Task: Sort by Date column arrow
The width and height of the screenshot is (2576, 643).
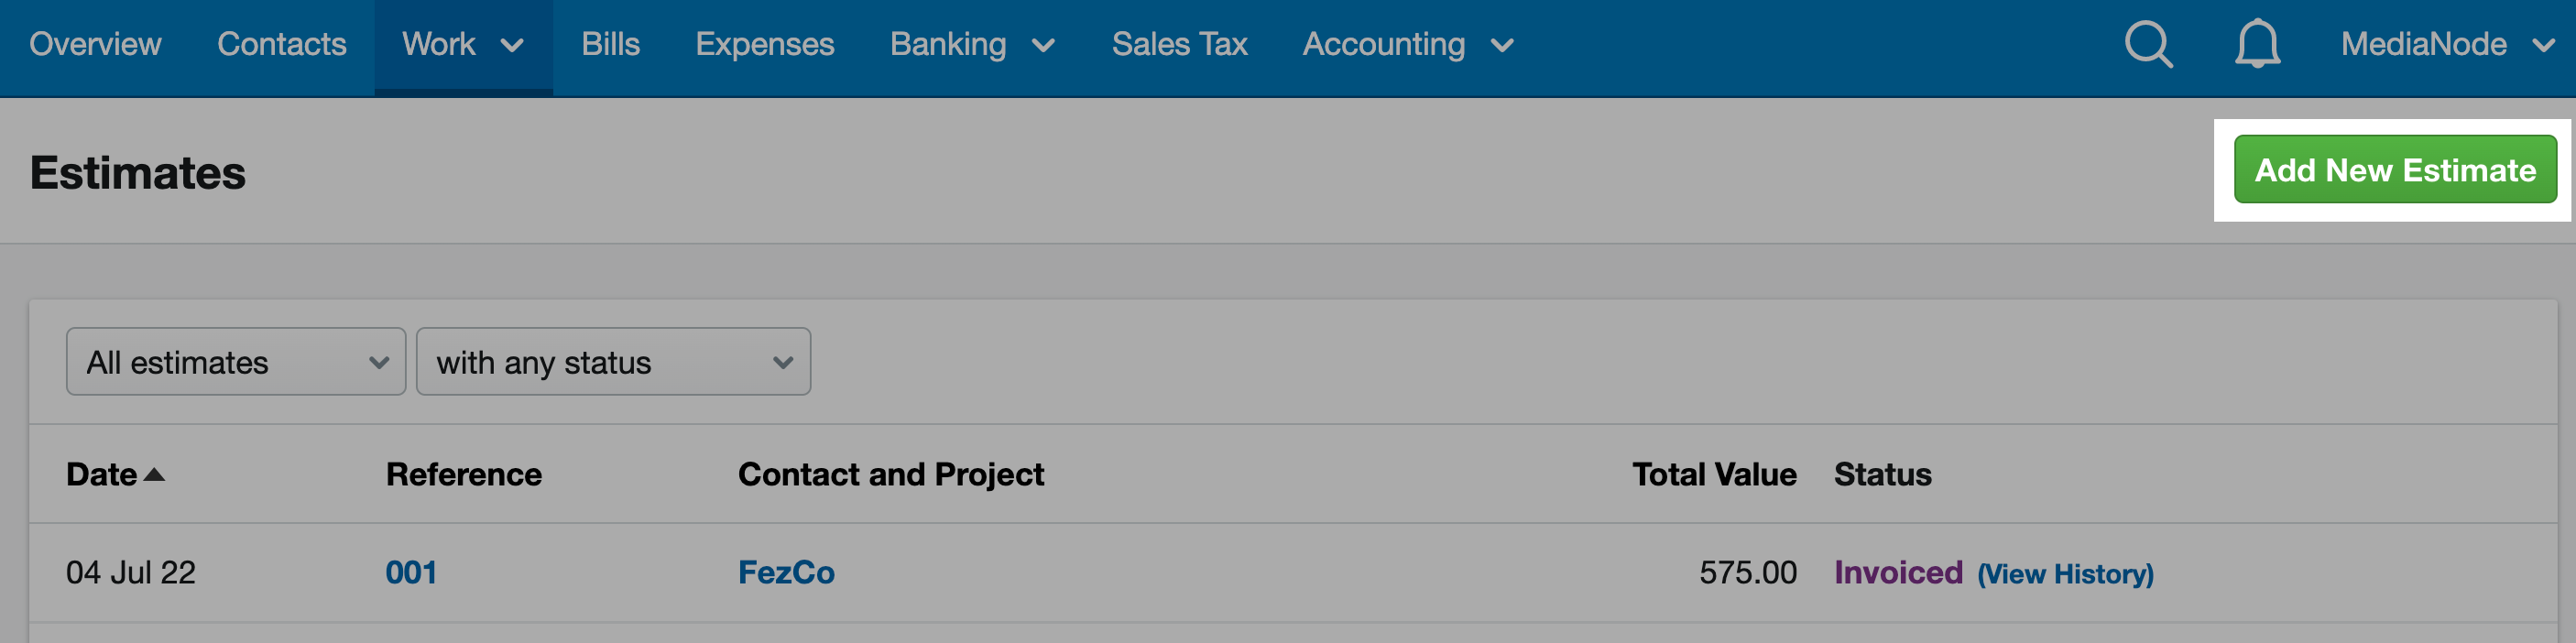Action: click(154, 474)
